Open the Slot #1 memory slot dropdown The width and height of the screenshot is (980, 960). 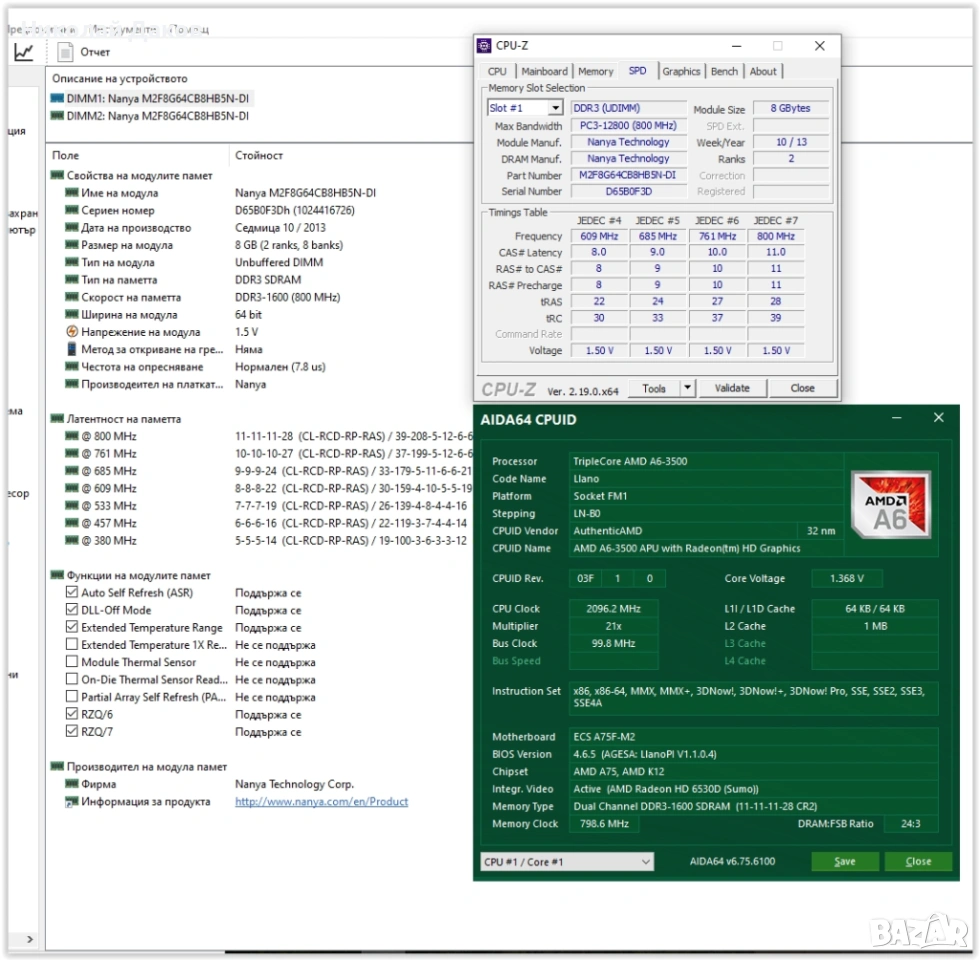pyautogui.click(x=555, y=108)
